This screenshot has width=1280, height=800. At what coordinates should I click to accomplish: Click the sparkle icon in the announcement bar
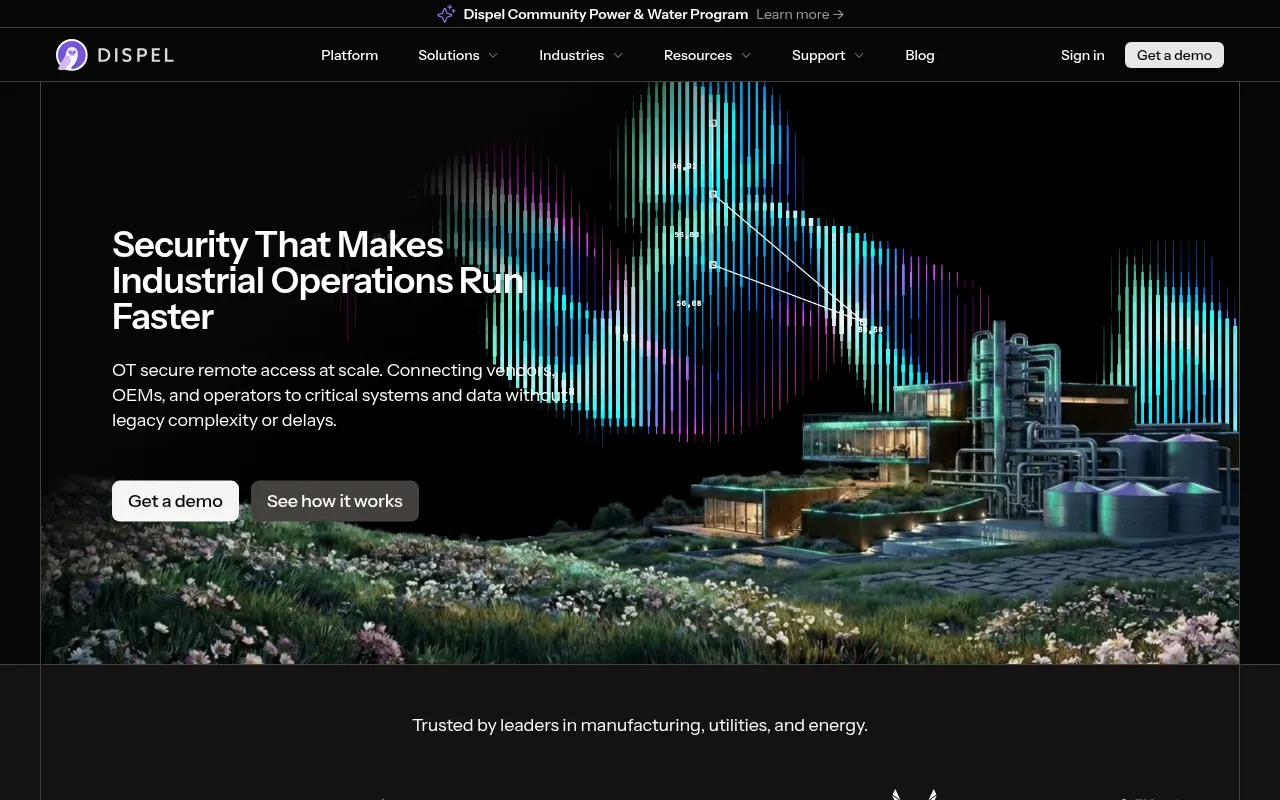point(446,14)
